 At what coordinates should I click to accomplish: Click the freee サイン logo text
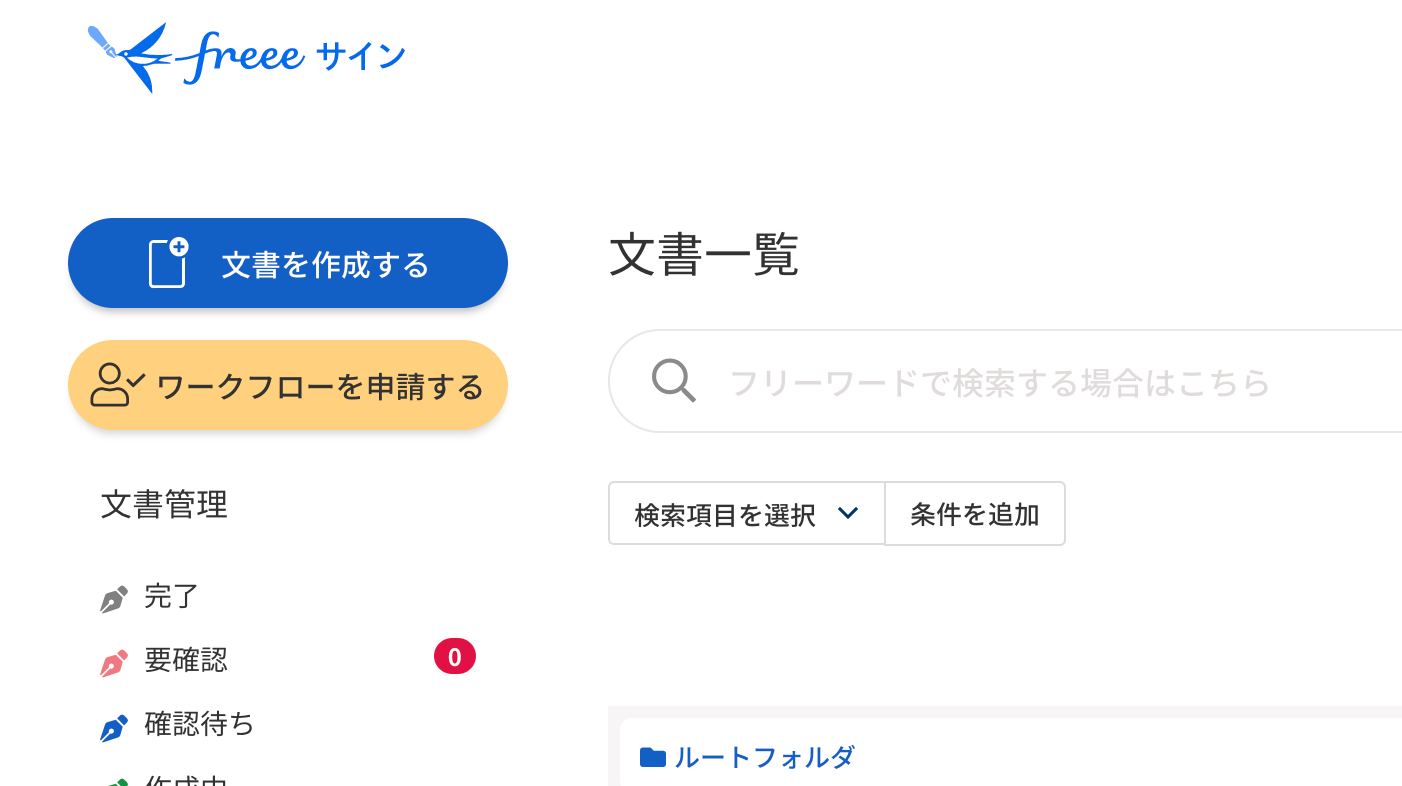point(291,55)
